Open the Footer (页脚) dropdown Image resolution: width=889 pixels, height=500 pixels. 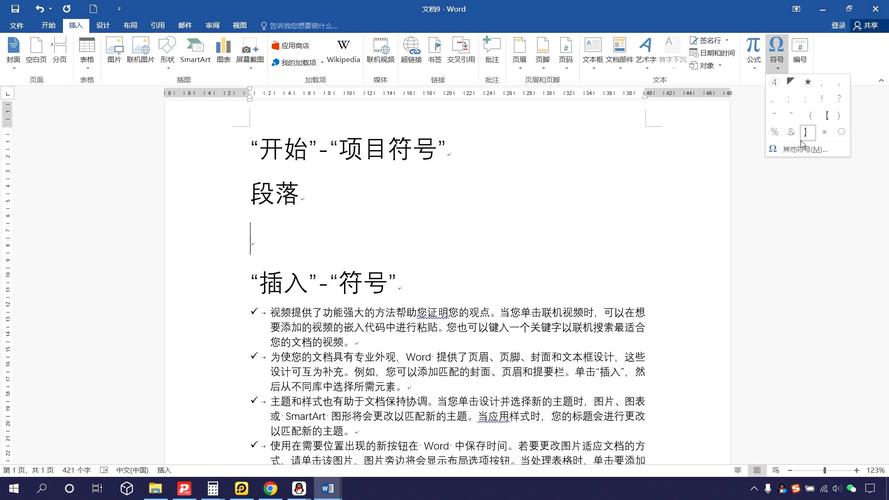pyautogui.click(x=543, y=51)
